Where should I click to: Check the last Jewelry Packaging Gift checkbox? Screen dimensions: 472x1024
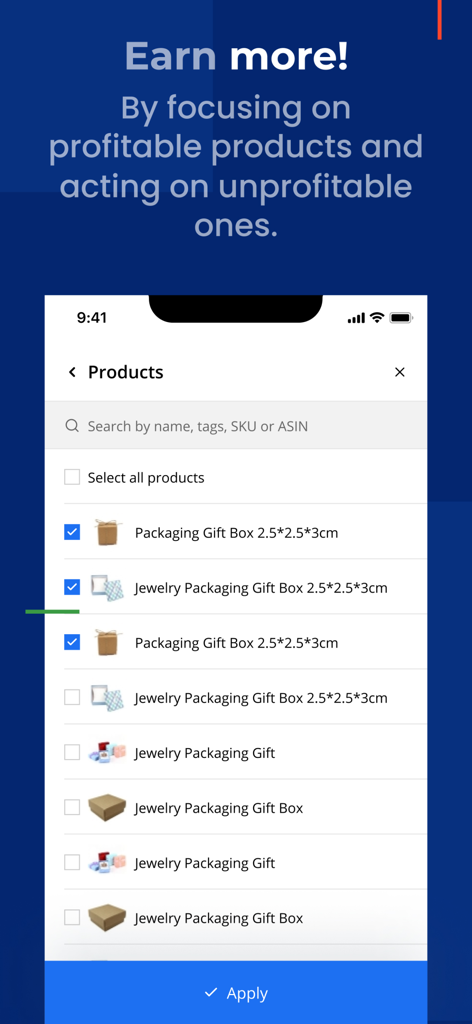72,863
